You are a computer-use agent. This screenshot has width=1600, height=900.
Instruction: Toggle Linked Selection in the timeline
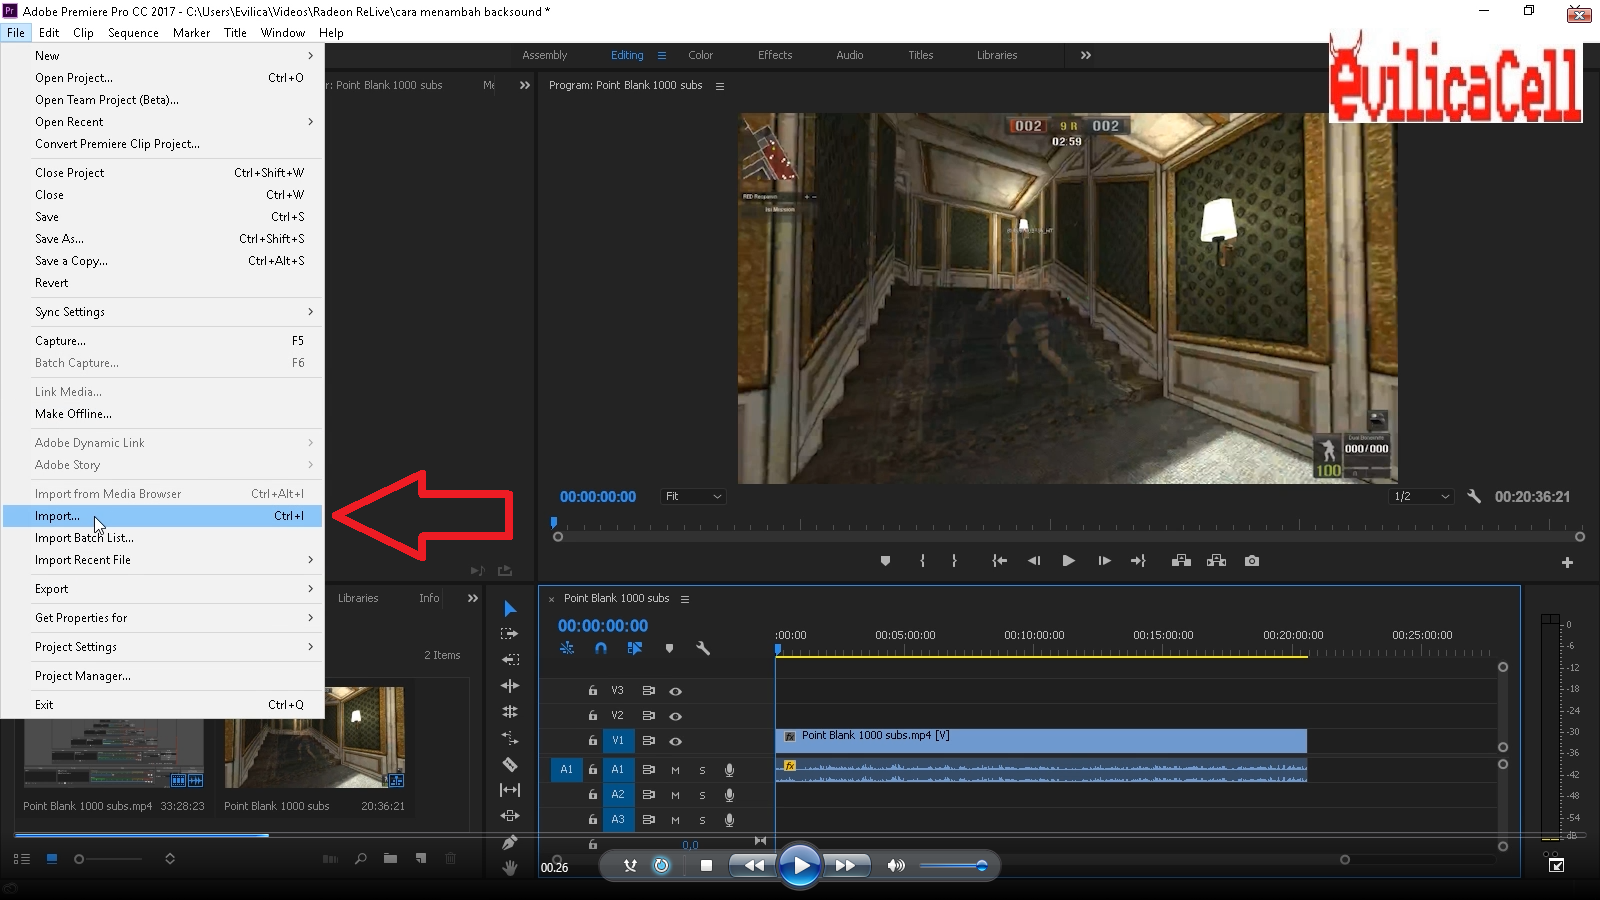coord(634,648)
